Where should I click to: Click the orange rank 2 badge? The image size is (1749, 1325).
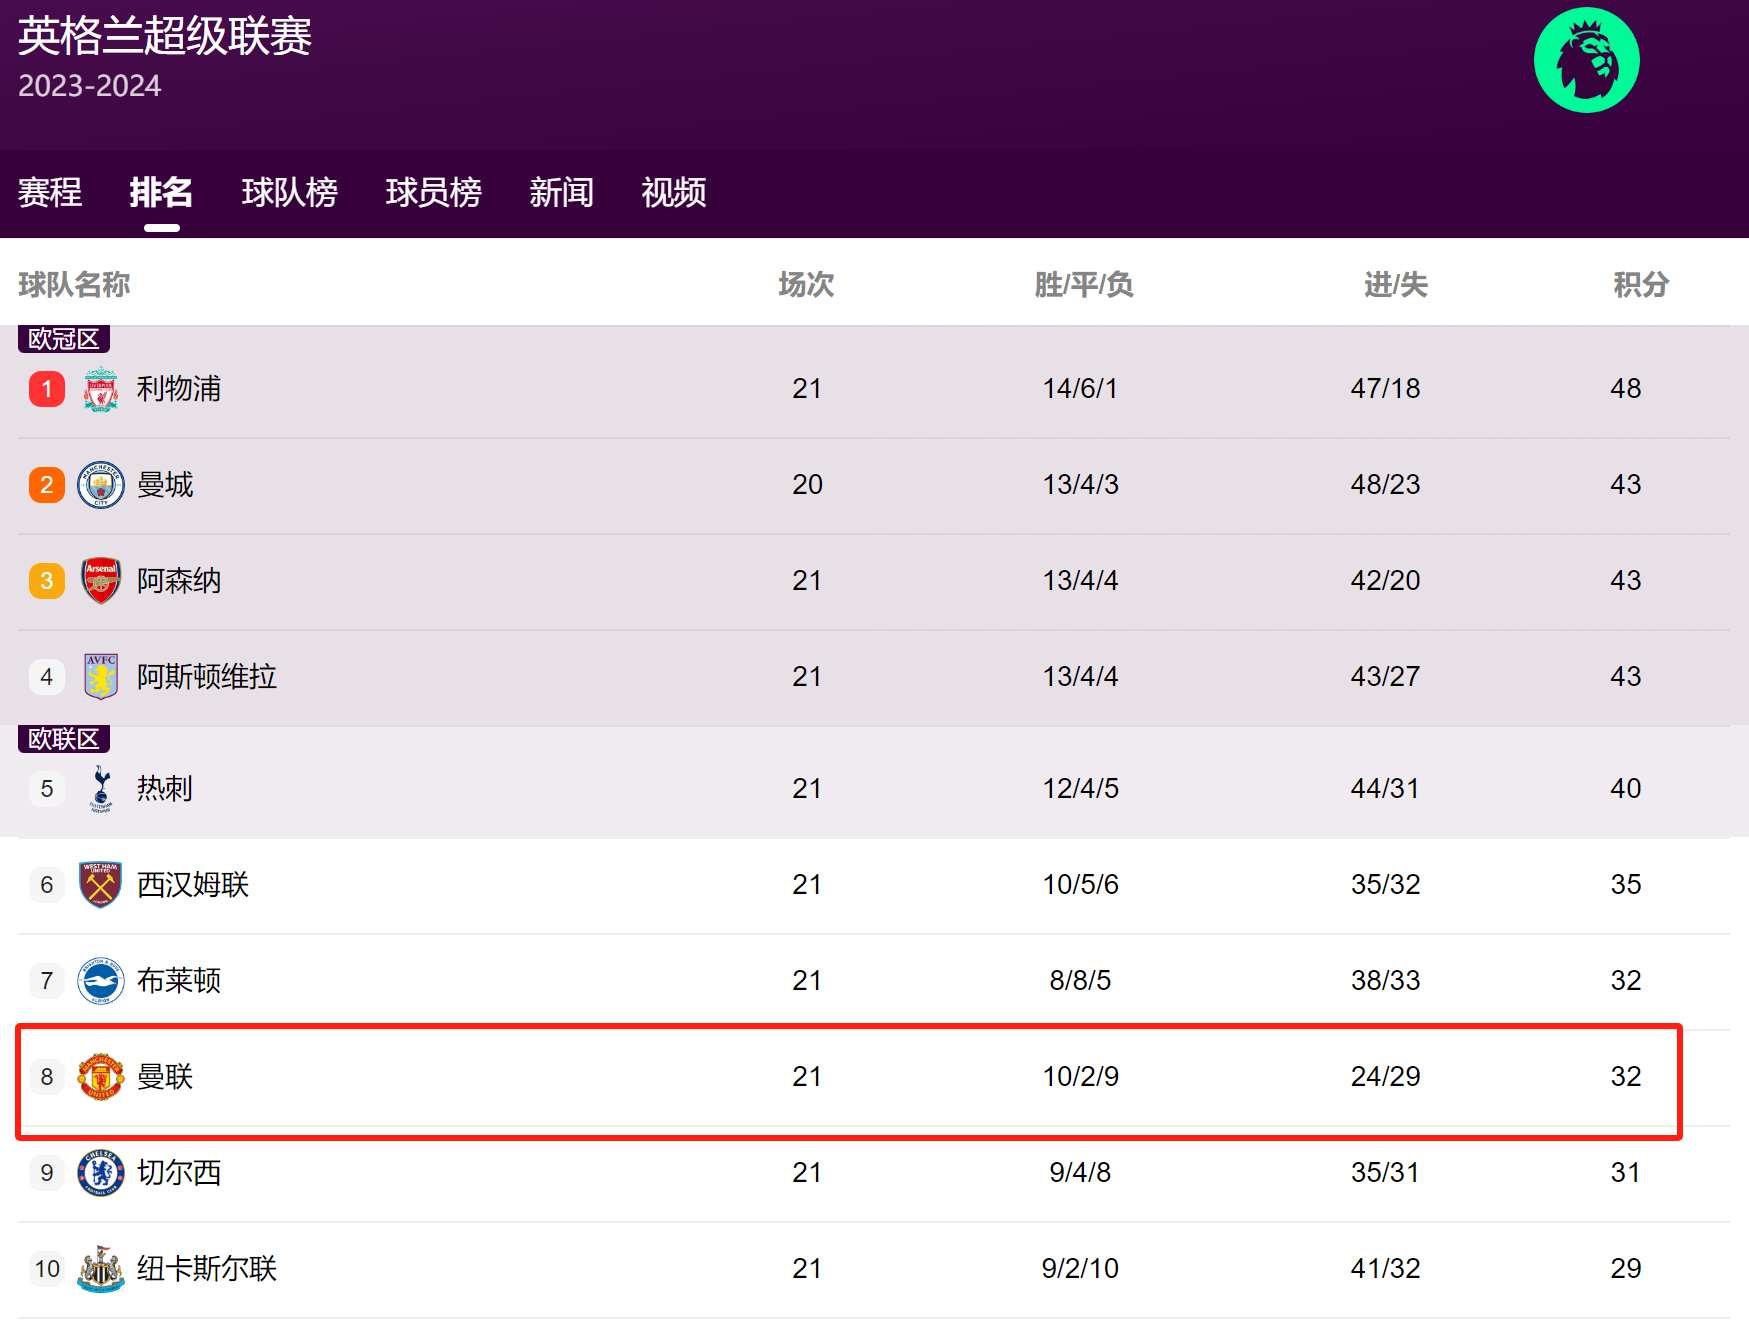[47, 485]
